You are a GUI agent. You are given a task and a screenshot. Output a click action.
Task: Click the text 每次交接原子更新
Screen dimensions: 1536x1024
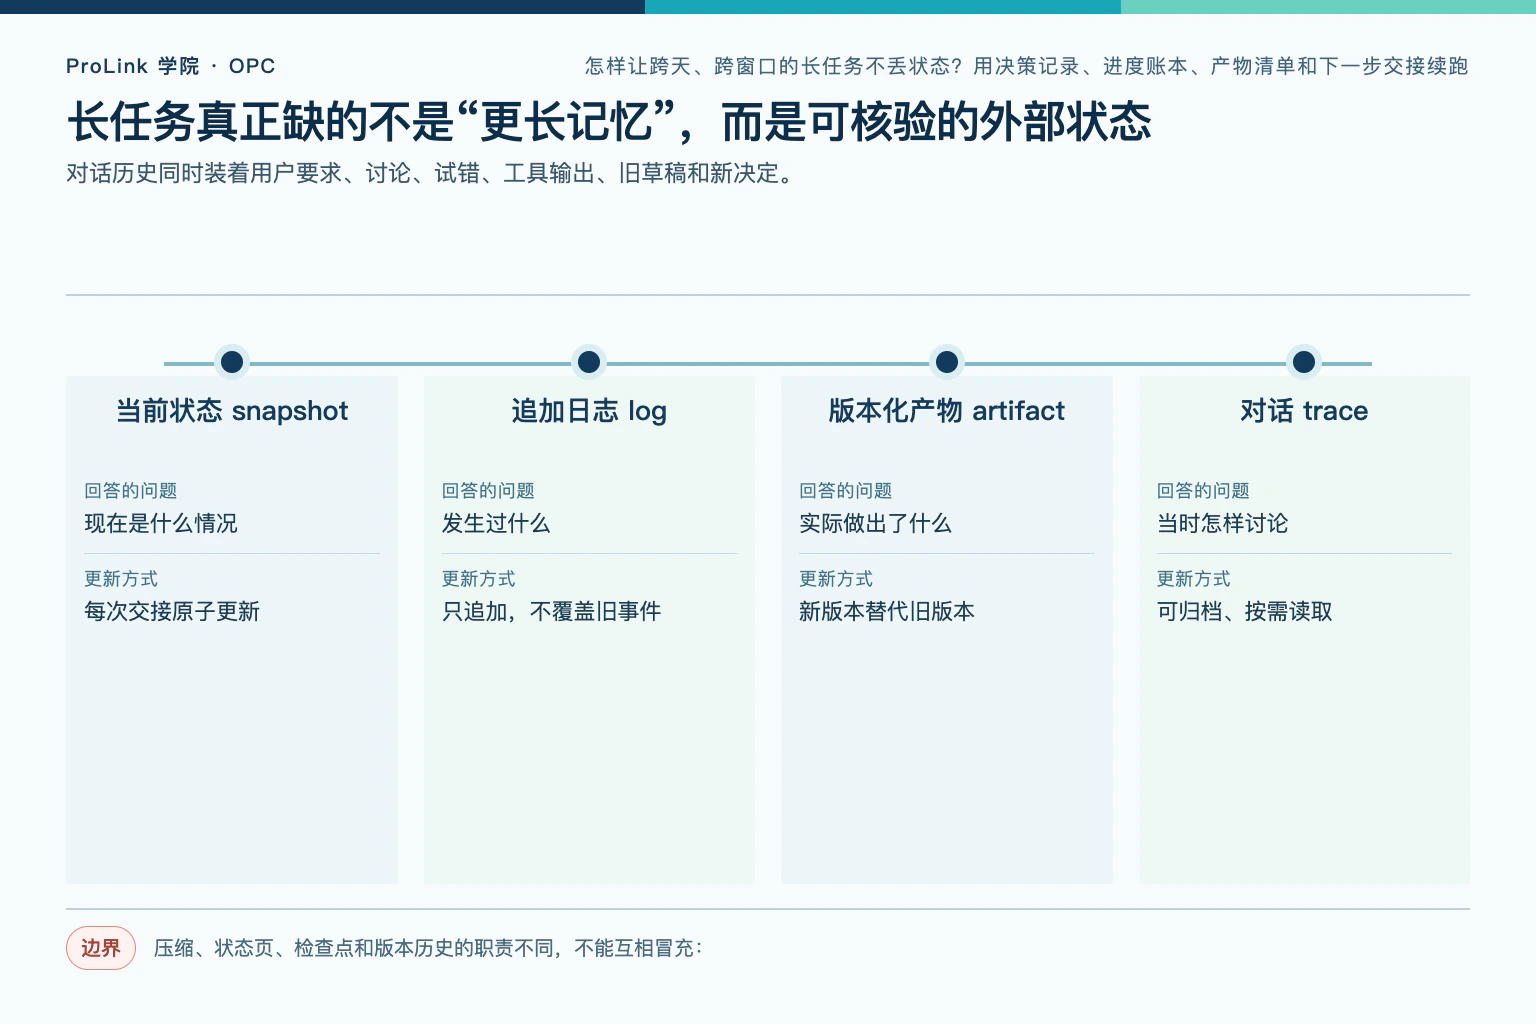tap(172, 611)
